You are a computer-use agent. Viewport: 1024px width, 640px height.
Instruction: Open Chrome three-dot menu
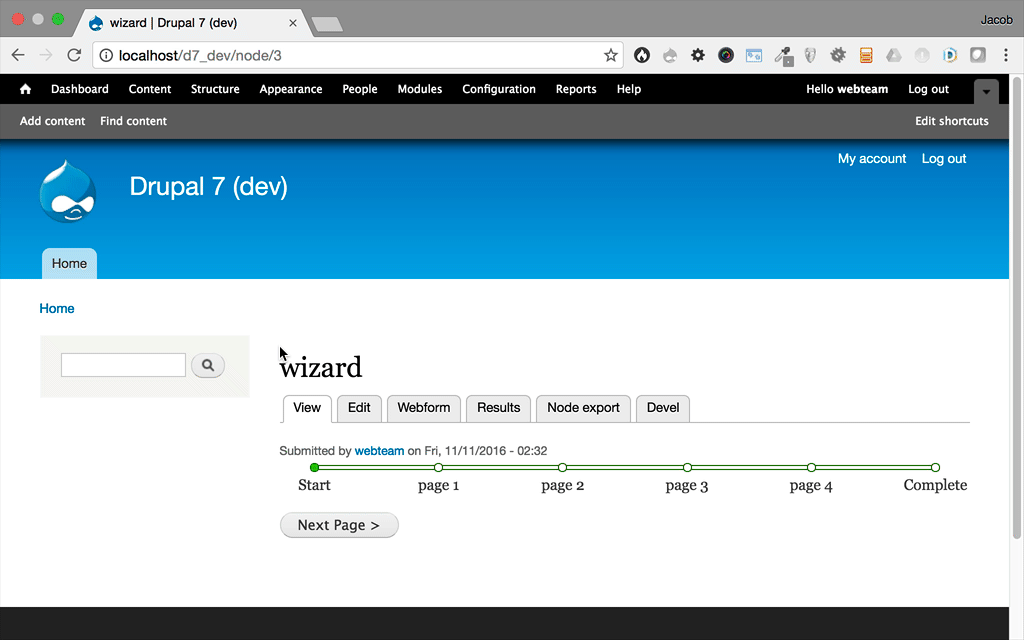click(x=1006, y=56)
